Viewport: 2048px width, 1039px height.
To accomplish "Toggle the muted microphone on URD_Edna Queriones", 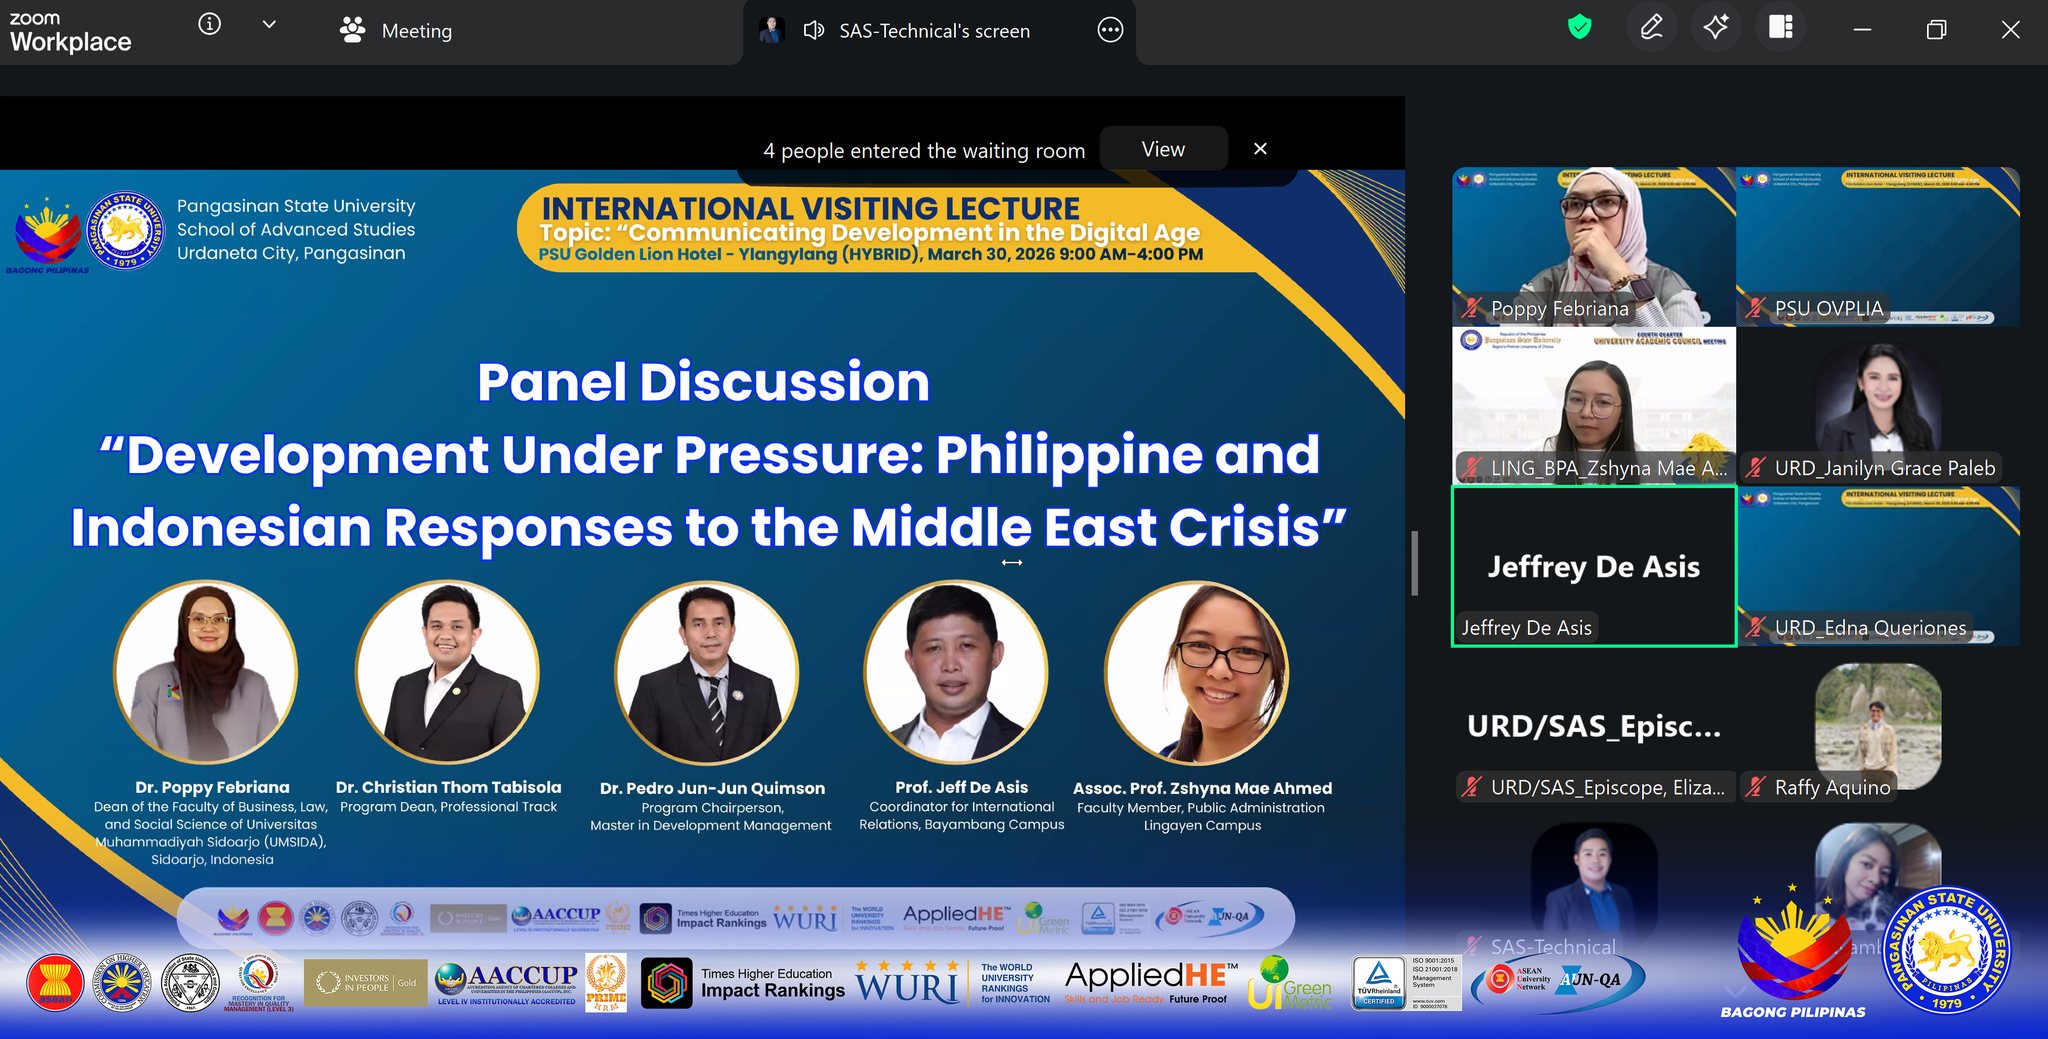I will click(1755, 628).
